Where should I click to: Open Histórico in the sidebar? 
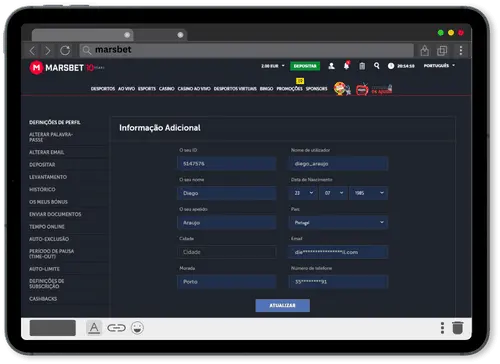[x=42, y=189]
